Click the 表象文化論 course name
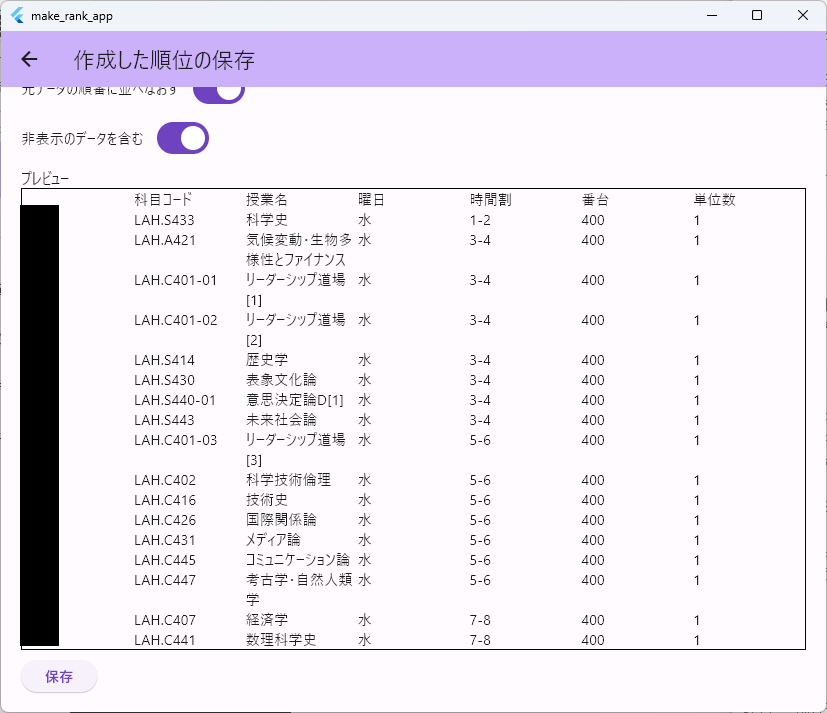This screenshot has width=827, height=713. coord(280,380)
